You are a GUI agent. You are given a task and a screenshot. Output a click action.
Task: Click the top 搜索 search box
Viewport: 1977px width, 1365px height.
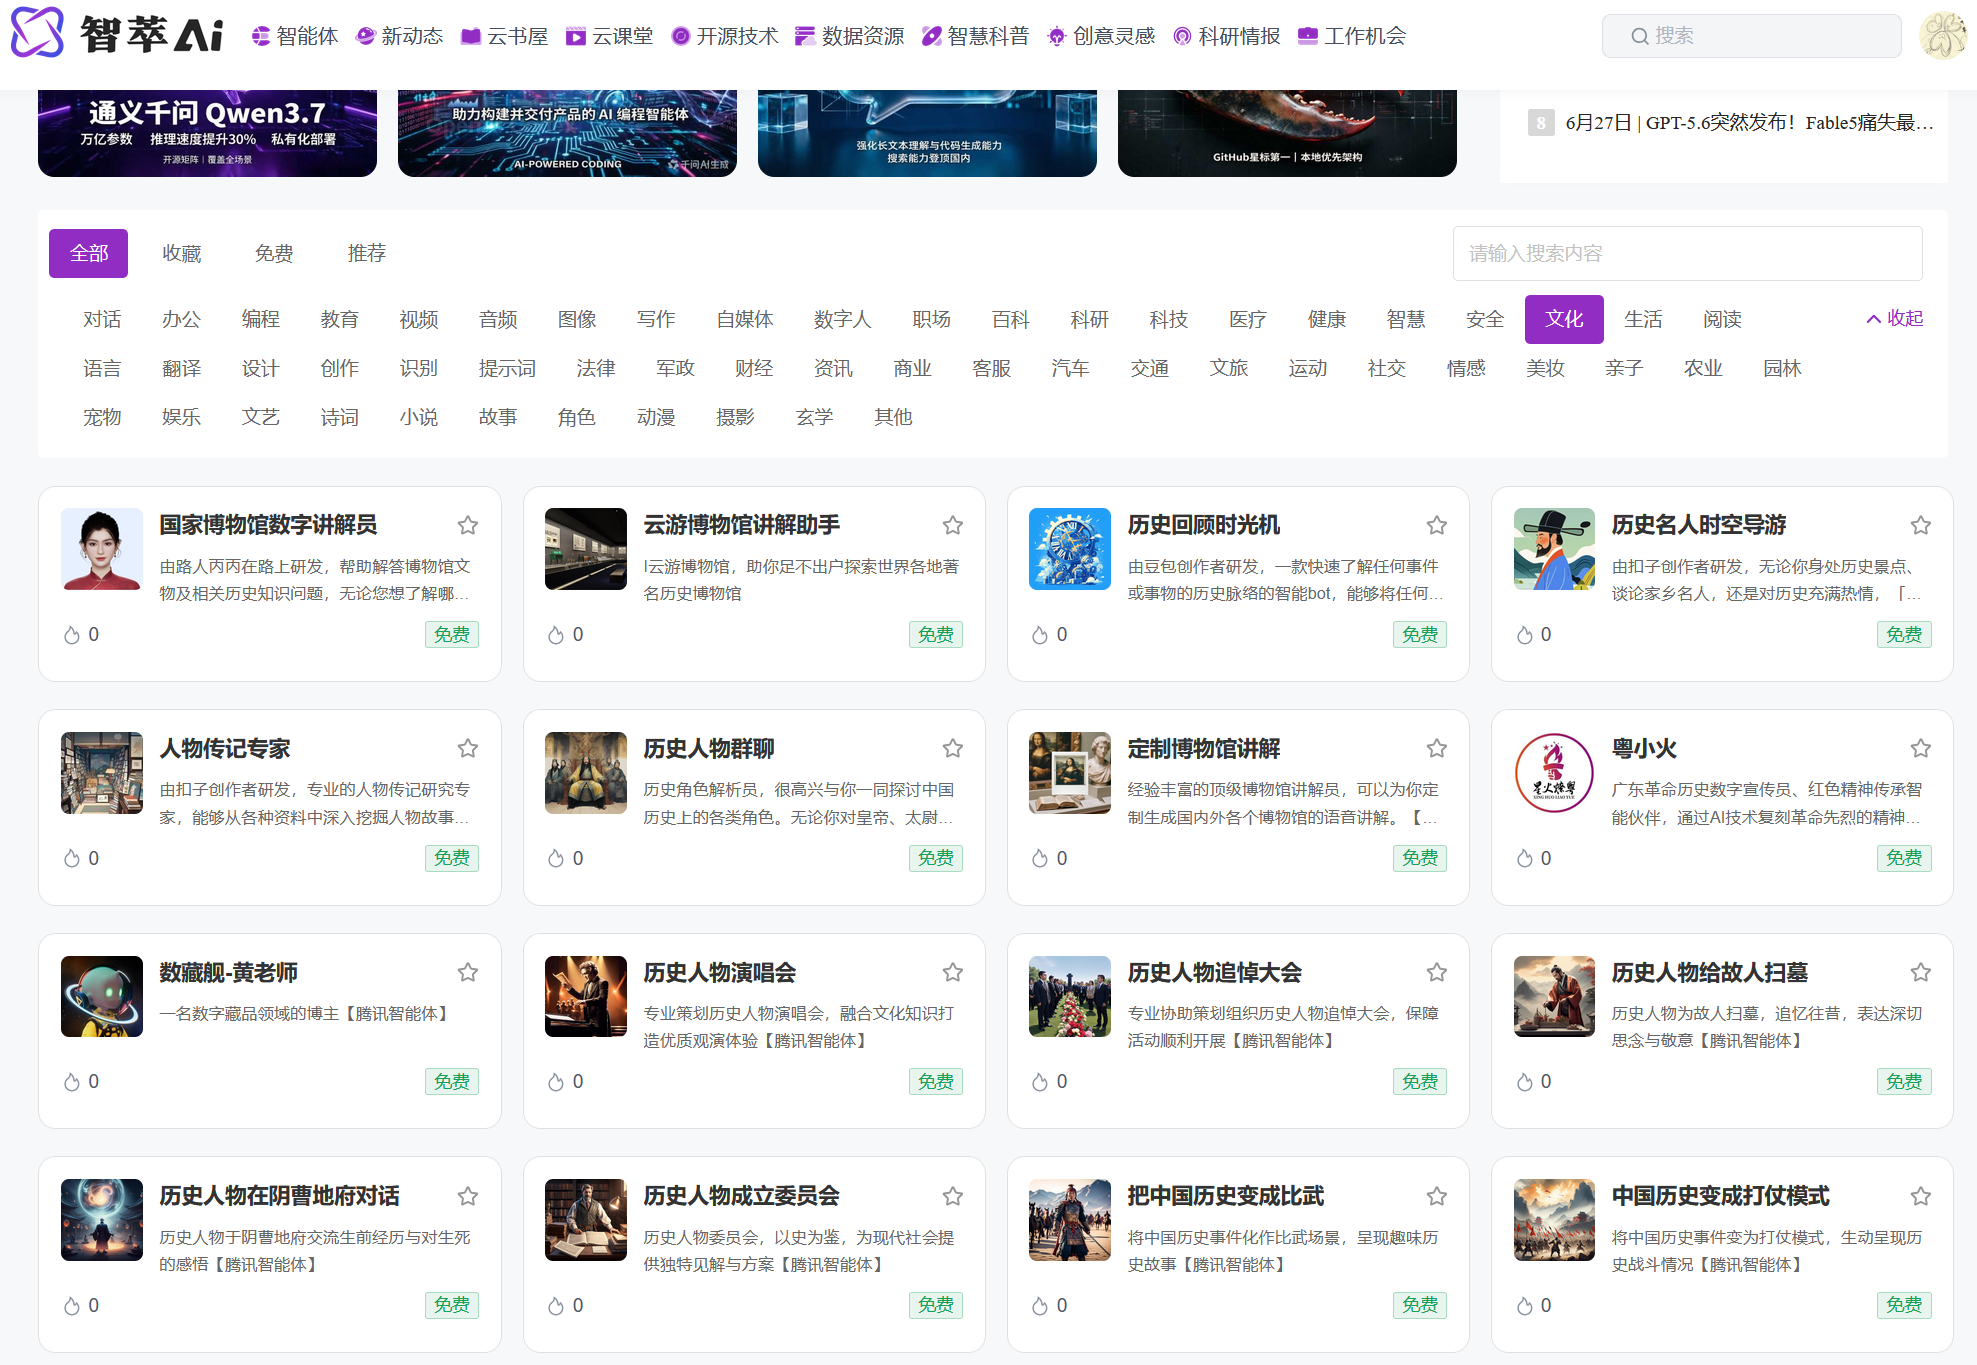click(1752, 36)
